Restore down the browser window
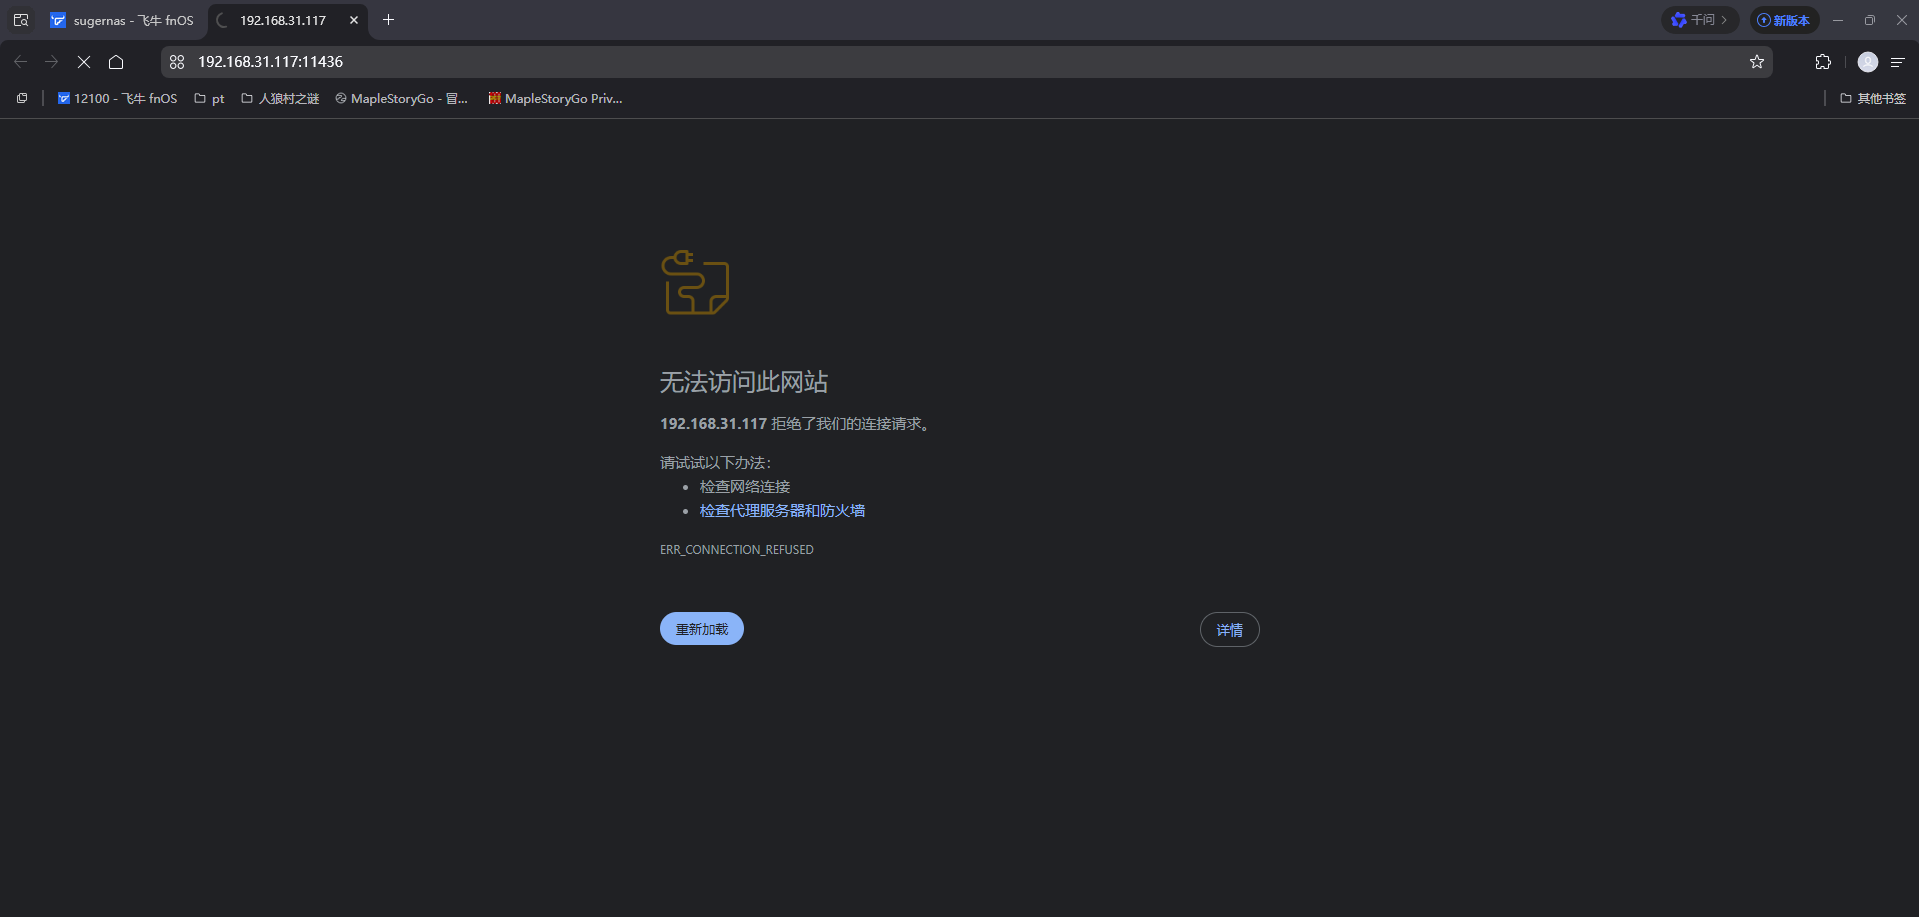1919x917 pixels. (x=1870, y=20)
